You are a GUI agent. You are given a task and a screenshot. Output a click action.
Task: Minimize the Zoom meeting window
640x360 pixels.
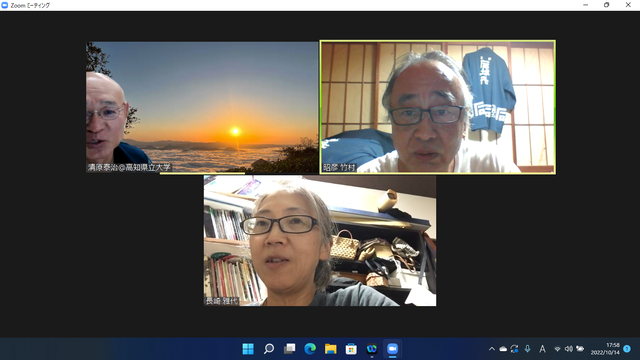(x=586, y=5)
